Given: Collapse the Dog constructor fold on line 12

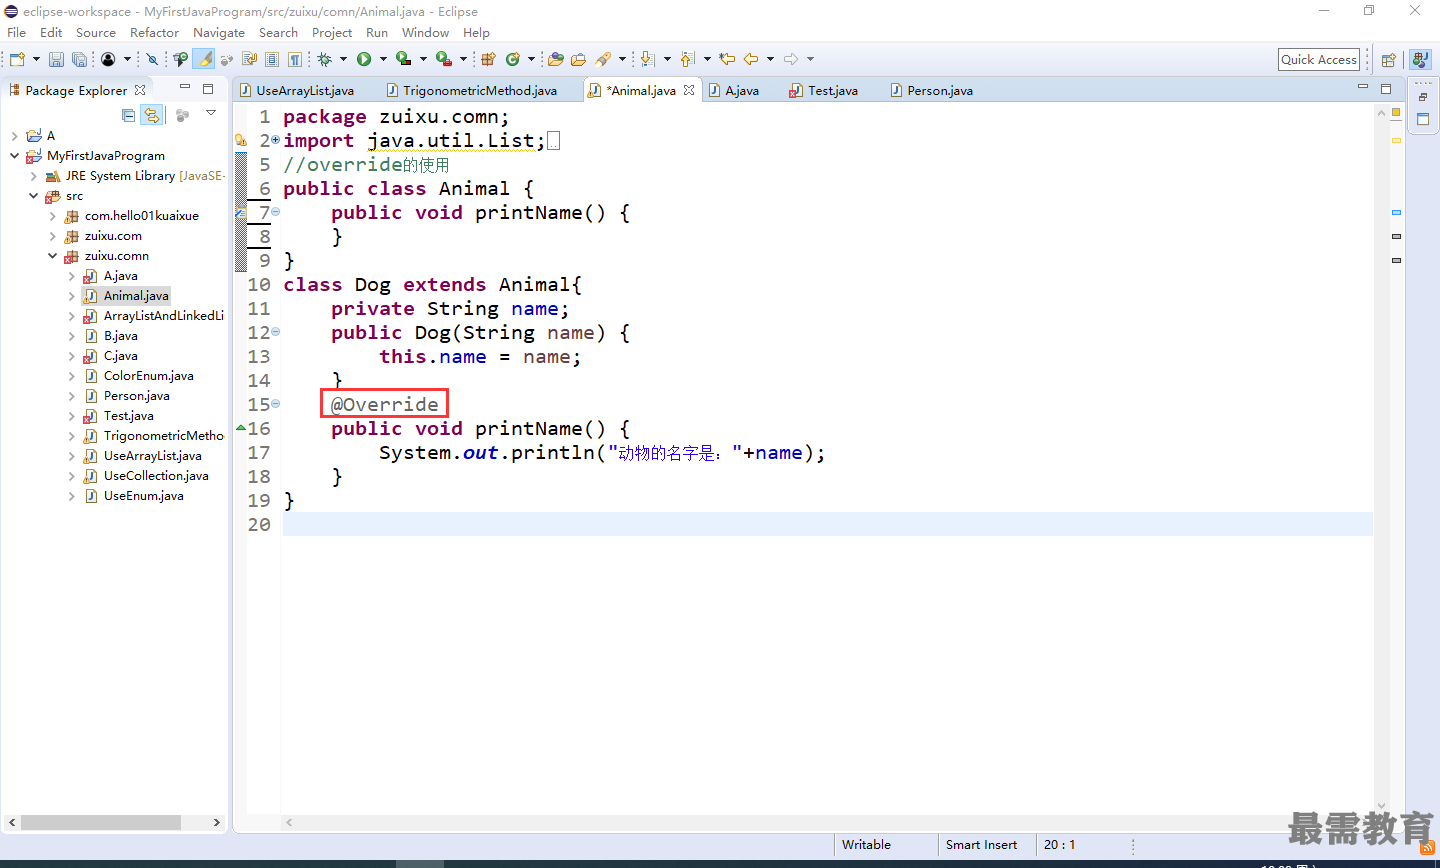Looking at the screenshot, I should pos(276,332).
